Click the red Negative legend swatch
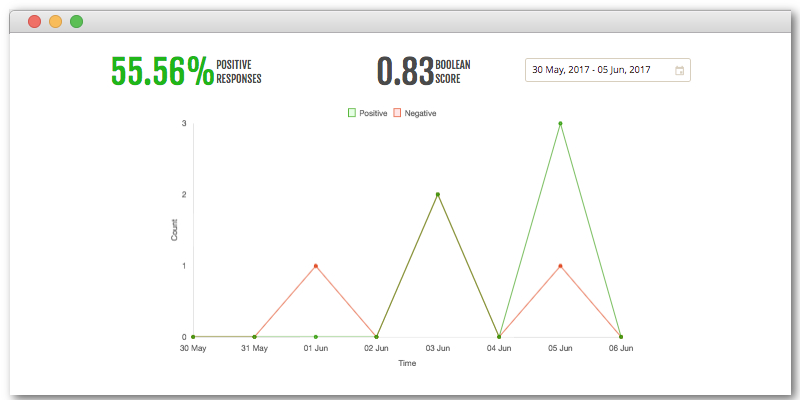Image resolution: width=800 pixels, height=400 pixels. tap(397, 113)
